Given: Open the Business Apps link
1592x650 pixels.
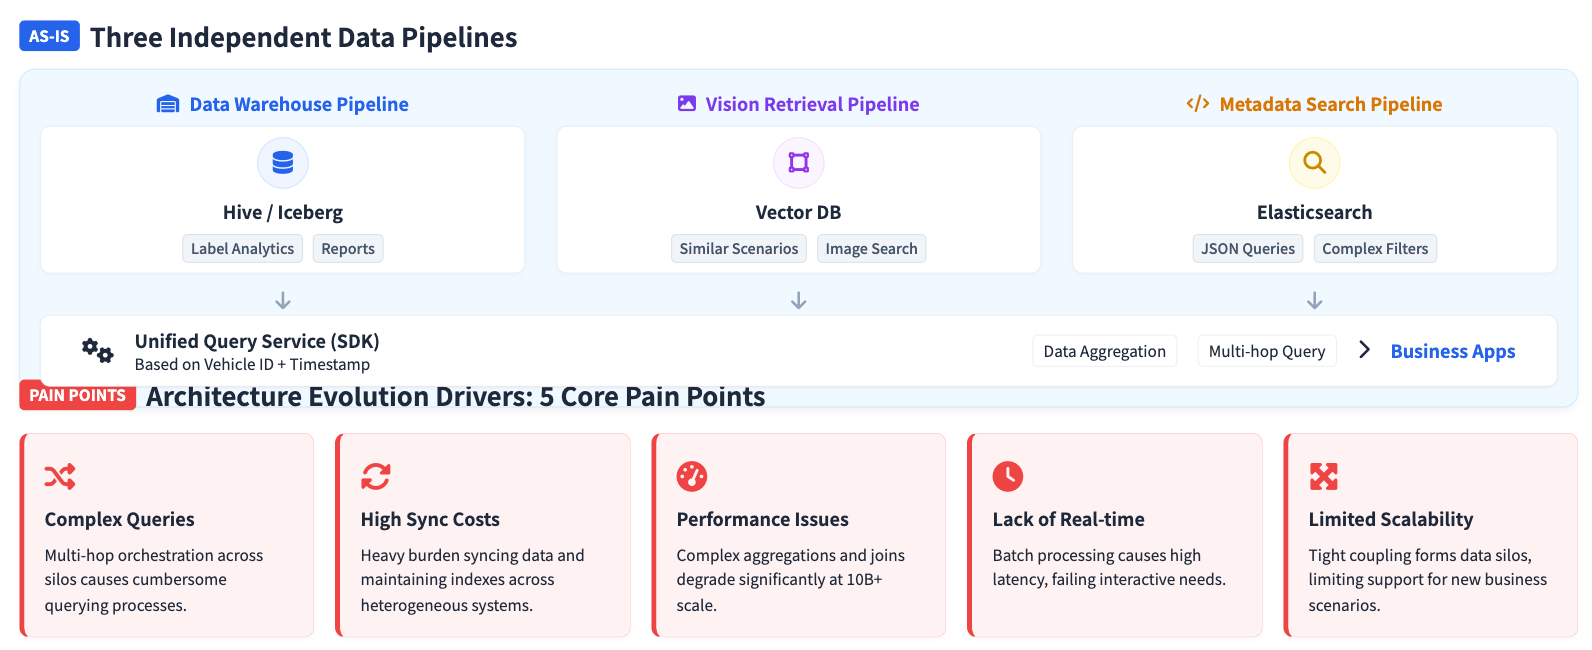Looking at the screenshot, I should [1453, 351].
